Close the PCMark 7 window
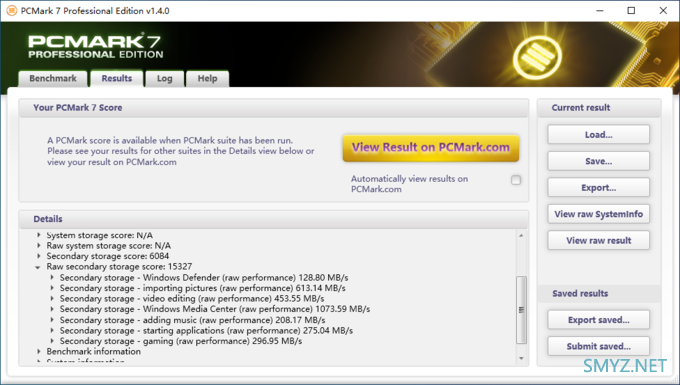This screenshot has height=385, width=680. point(663,10)
